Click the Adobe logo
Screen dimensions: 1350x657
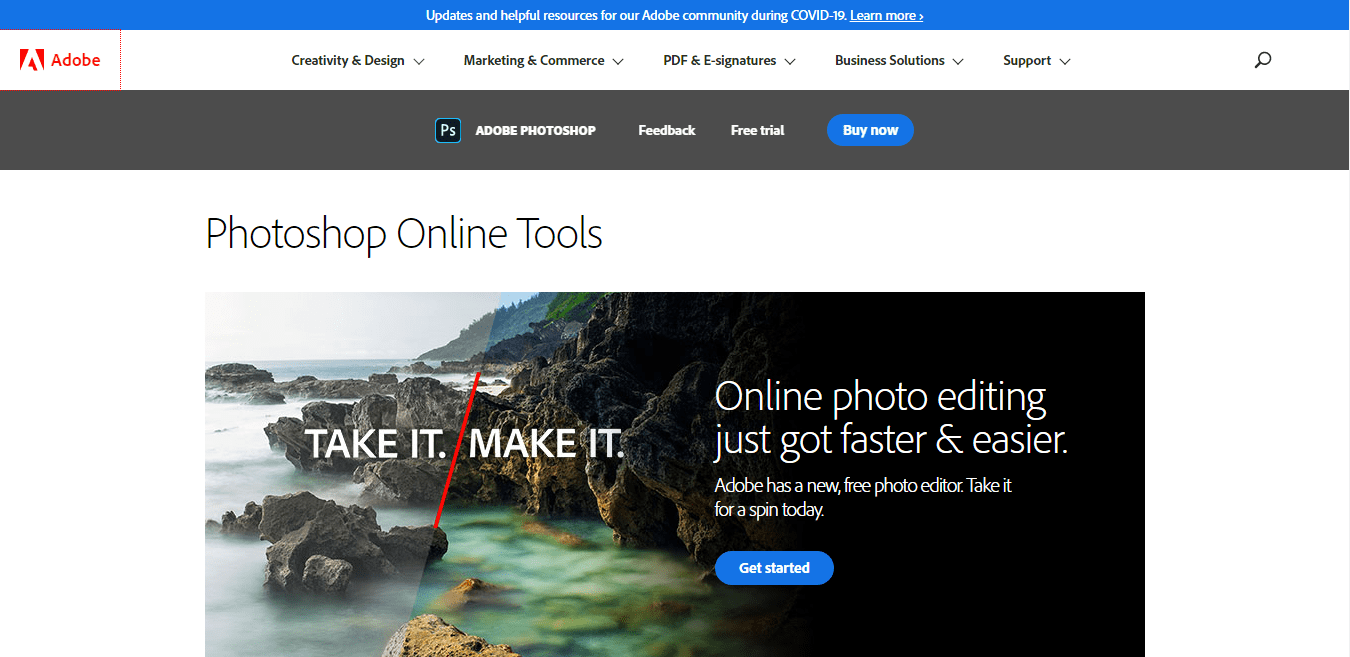click(x=60, y=60)
